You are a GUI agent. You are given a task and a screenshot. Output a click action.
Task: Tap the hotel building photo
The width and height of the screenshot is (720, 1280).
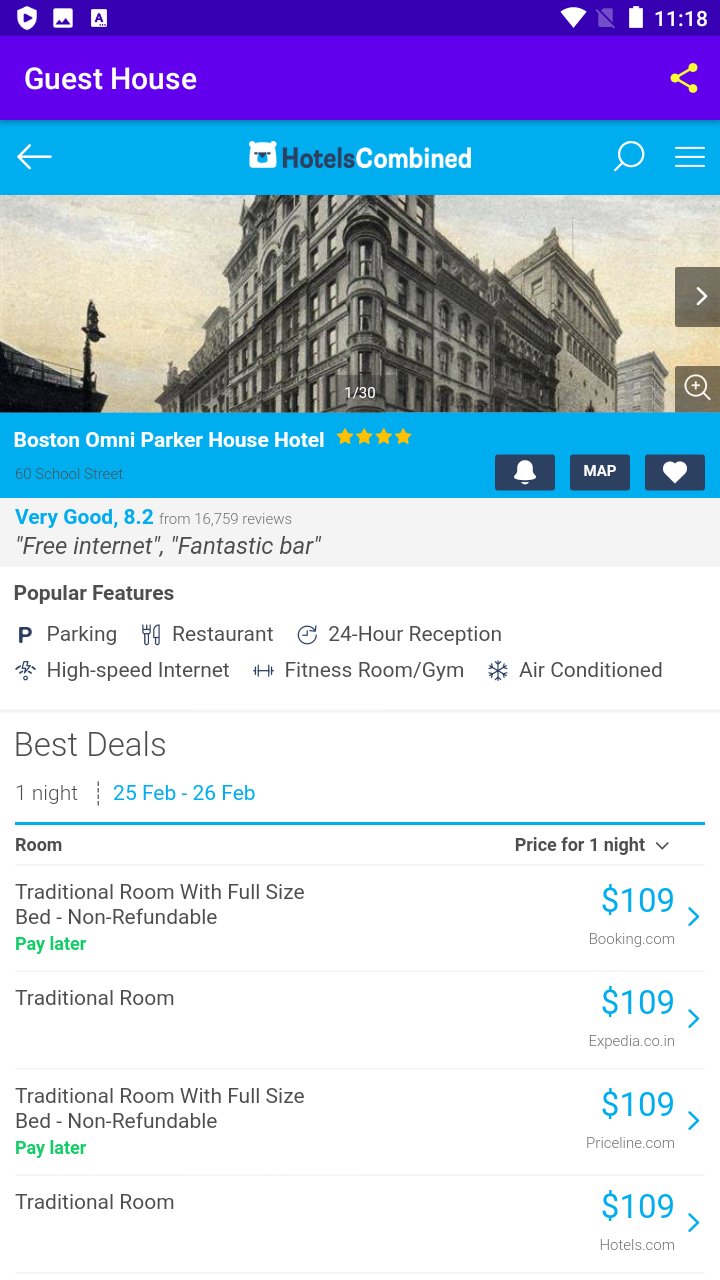coord(337,303)
